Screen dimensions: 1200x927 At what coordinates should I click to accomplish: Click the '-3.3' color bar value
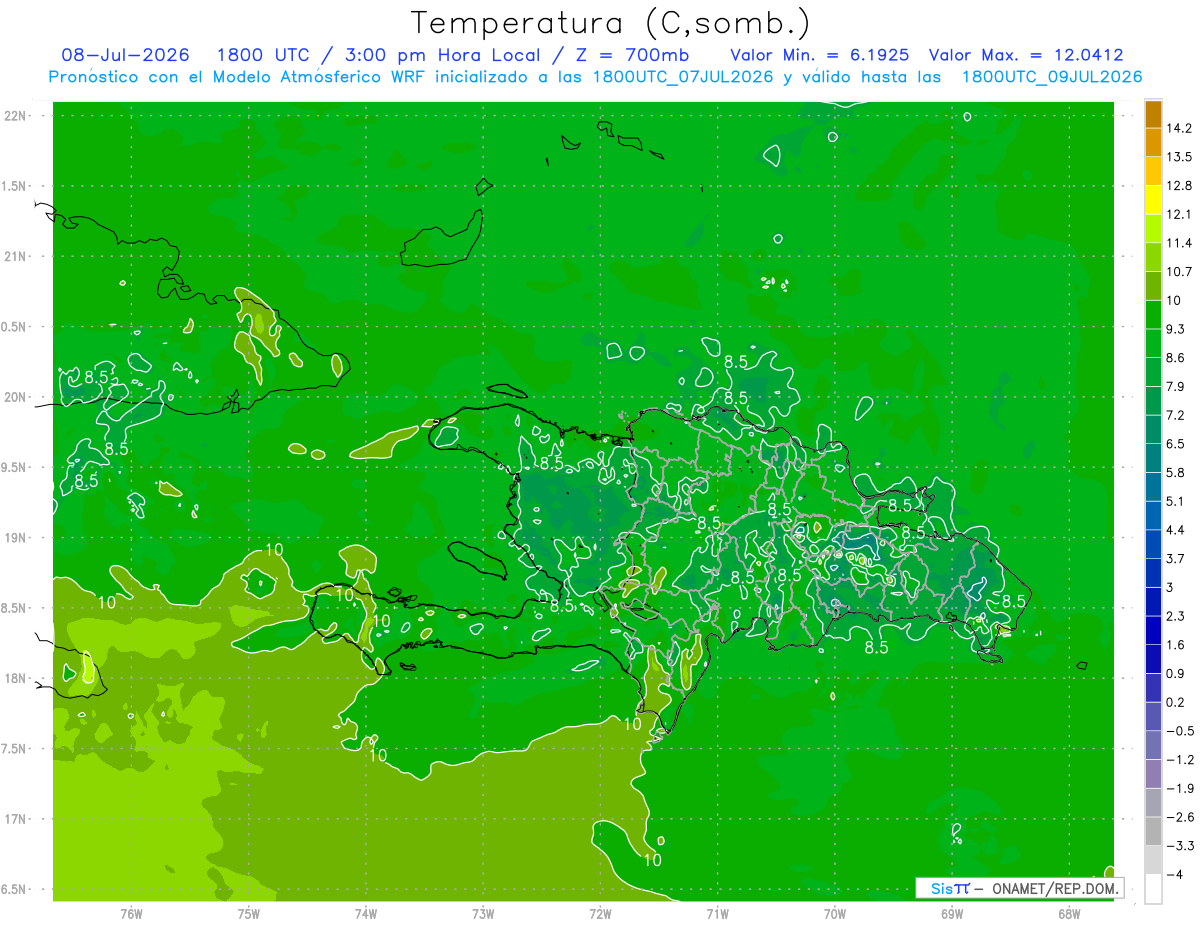[1180, 846]
